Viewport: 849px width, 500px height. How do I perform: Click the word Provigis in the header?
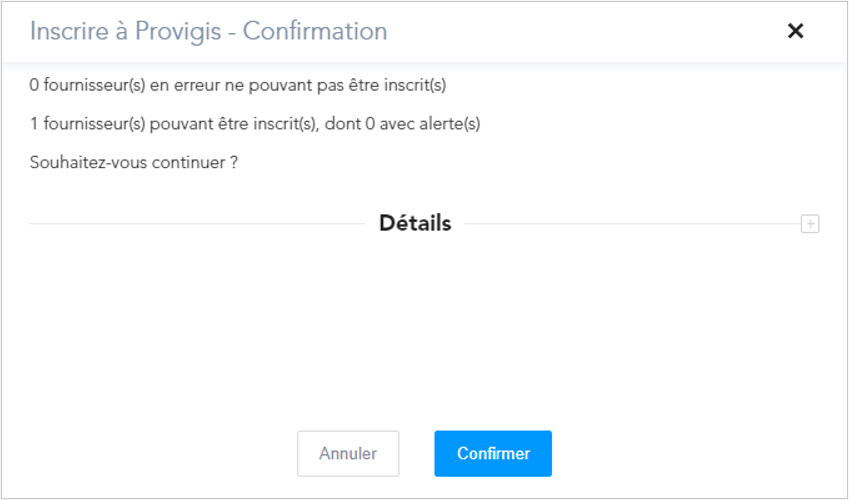pos(178,31)
